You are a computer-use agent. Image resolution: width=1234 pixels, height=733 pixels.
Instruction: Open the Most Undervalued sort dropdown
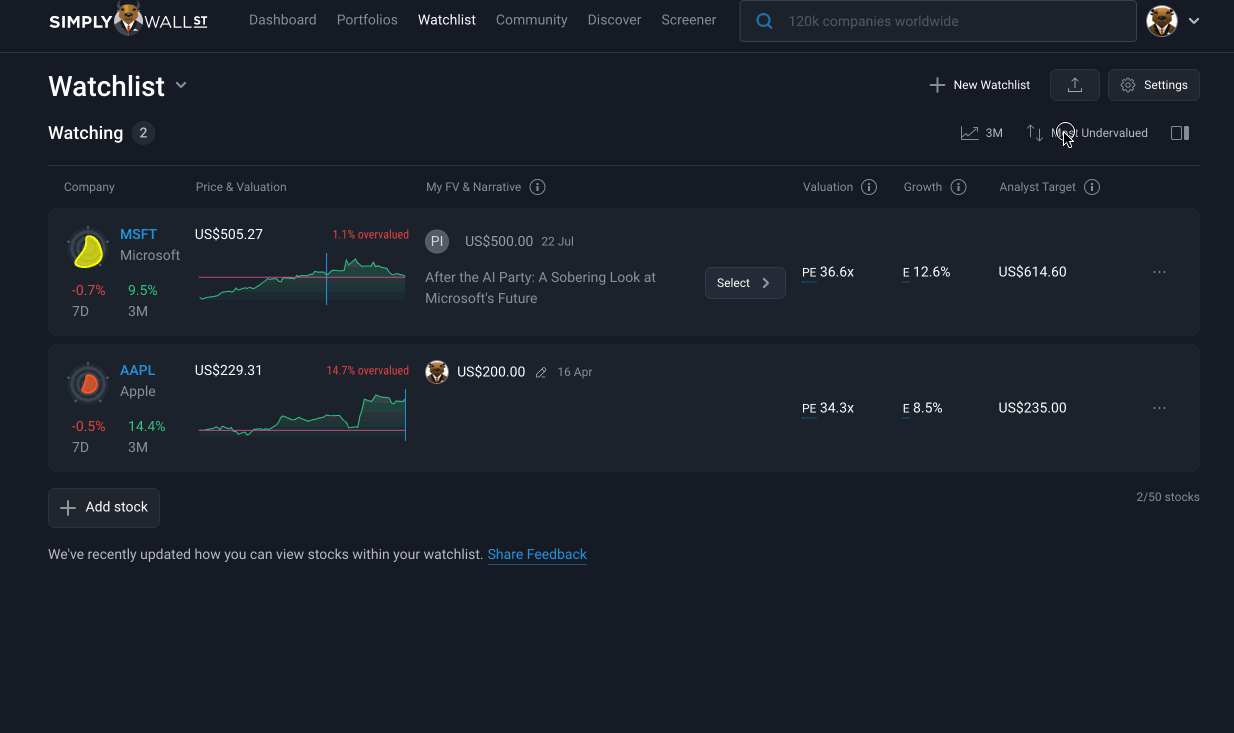[x=1087, y=133]
